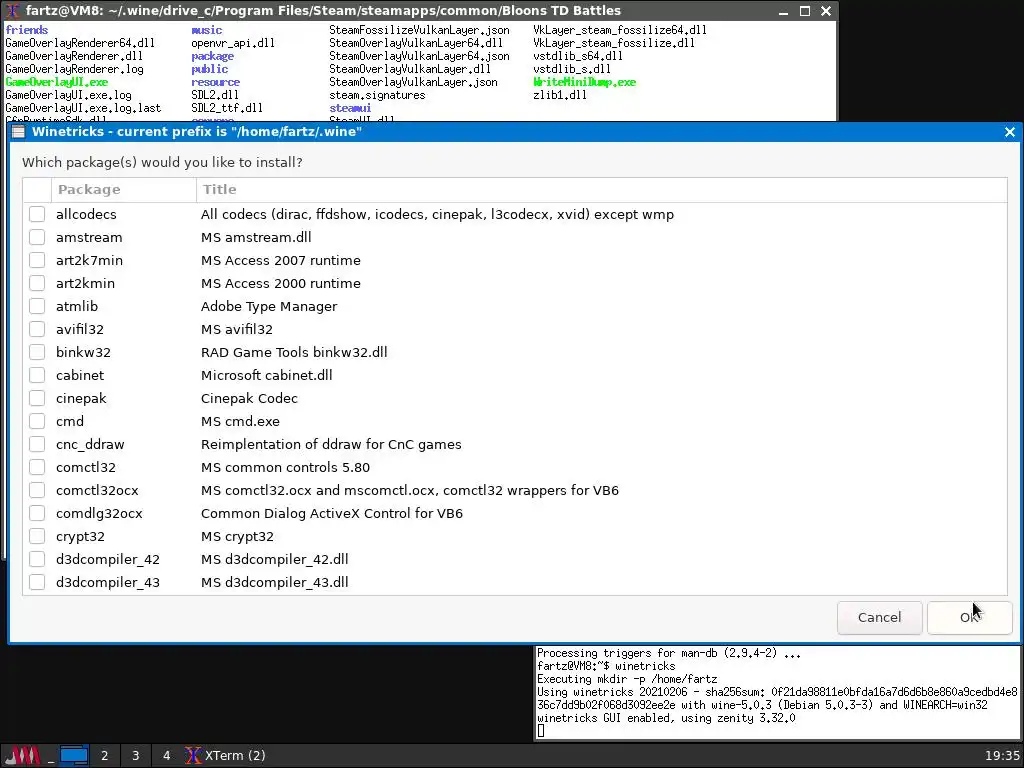This screenshot has width=1024, height=768.
Task: Switch to workspace 2 in taskbar
Action: pos(104,756)
